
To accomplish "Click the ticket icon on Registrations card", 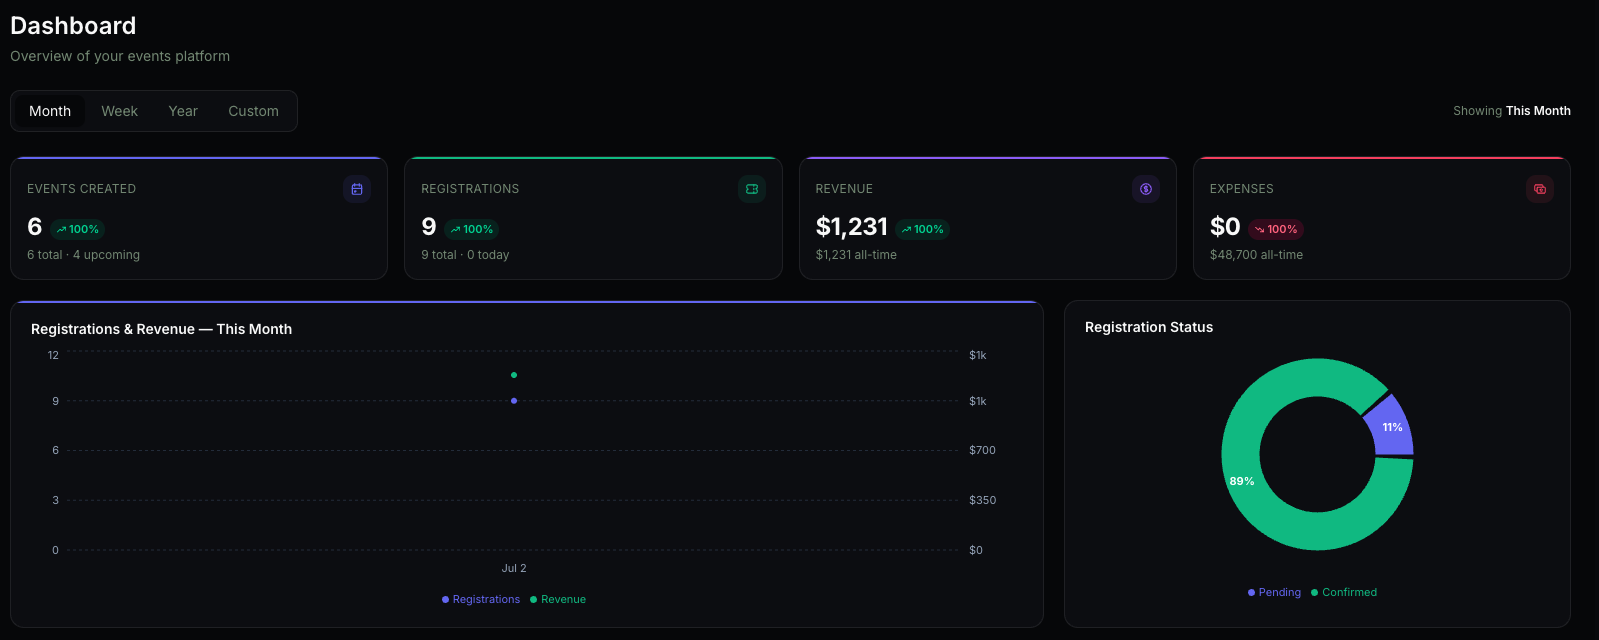I will (752, 189).
